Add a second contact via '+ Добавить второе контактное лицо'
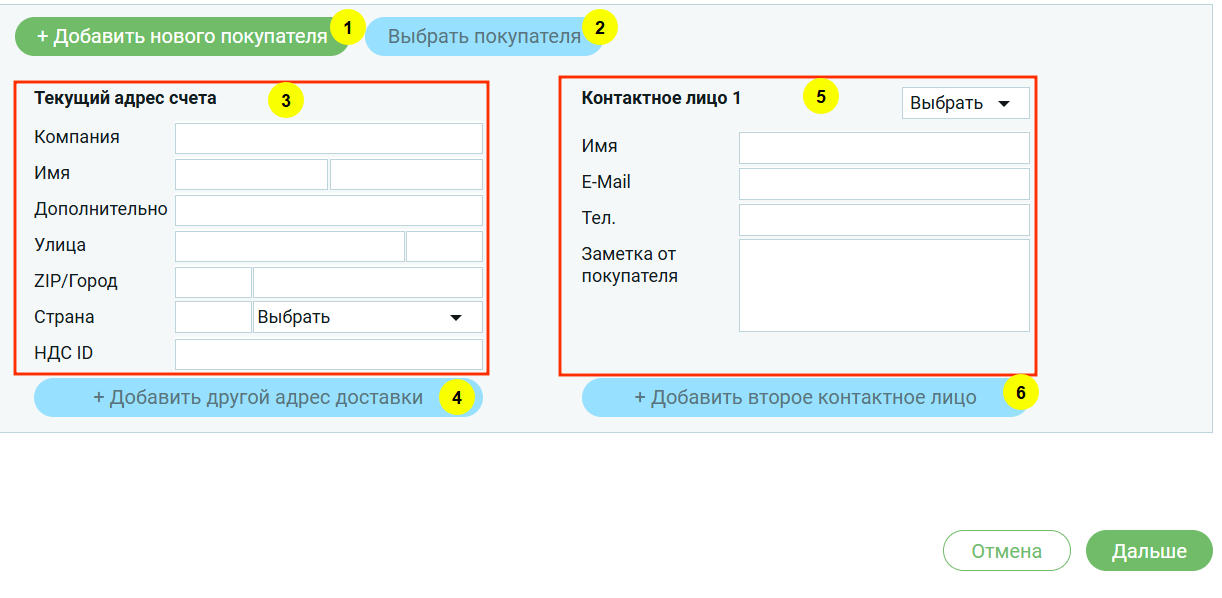This screenshot has width=1222, height=598. [x=804, y=397]
